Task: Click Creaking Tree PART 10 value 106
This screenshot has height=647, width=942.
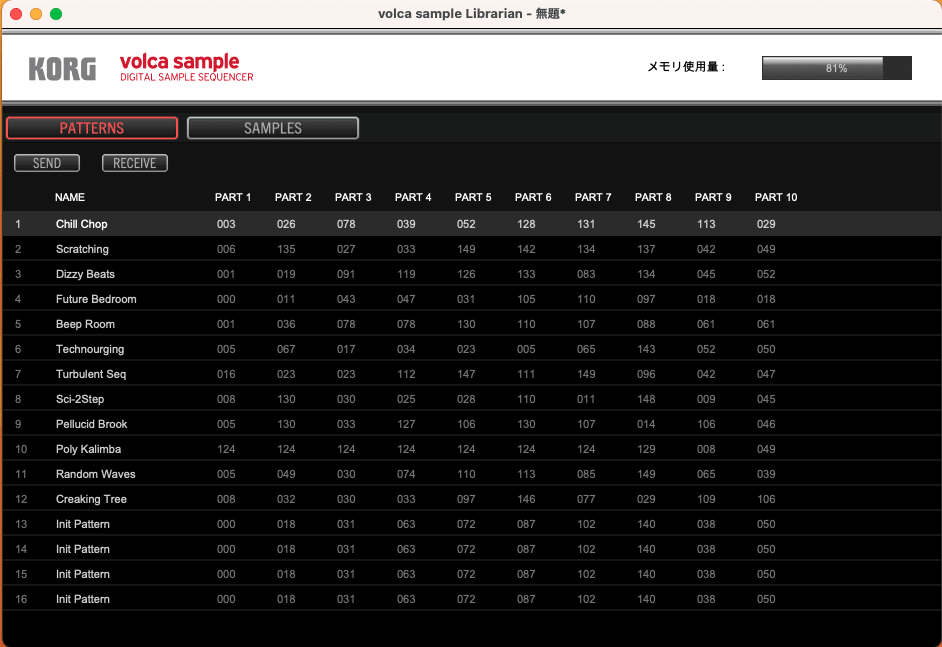Action: [x=766, y=499]
